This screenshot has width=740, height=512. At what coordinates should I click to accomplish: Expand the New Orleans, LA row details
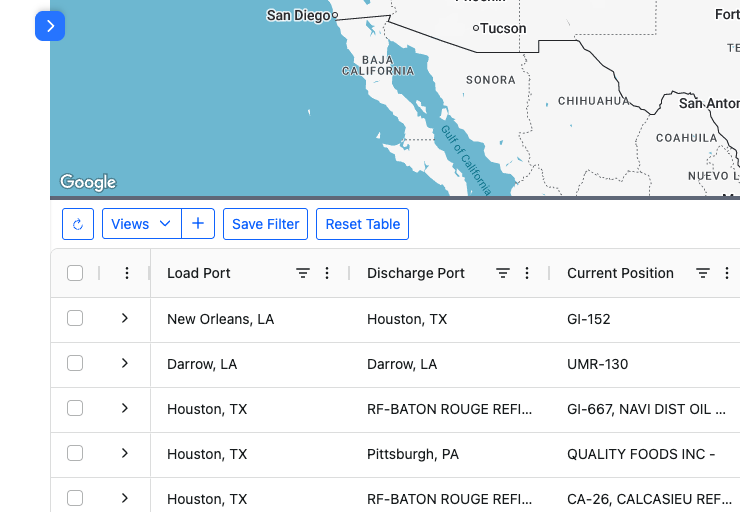tap(125, 318)
